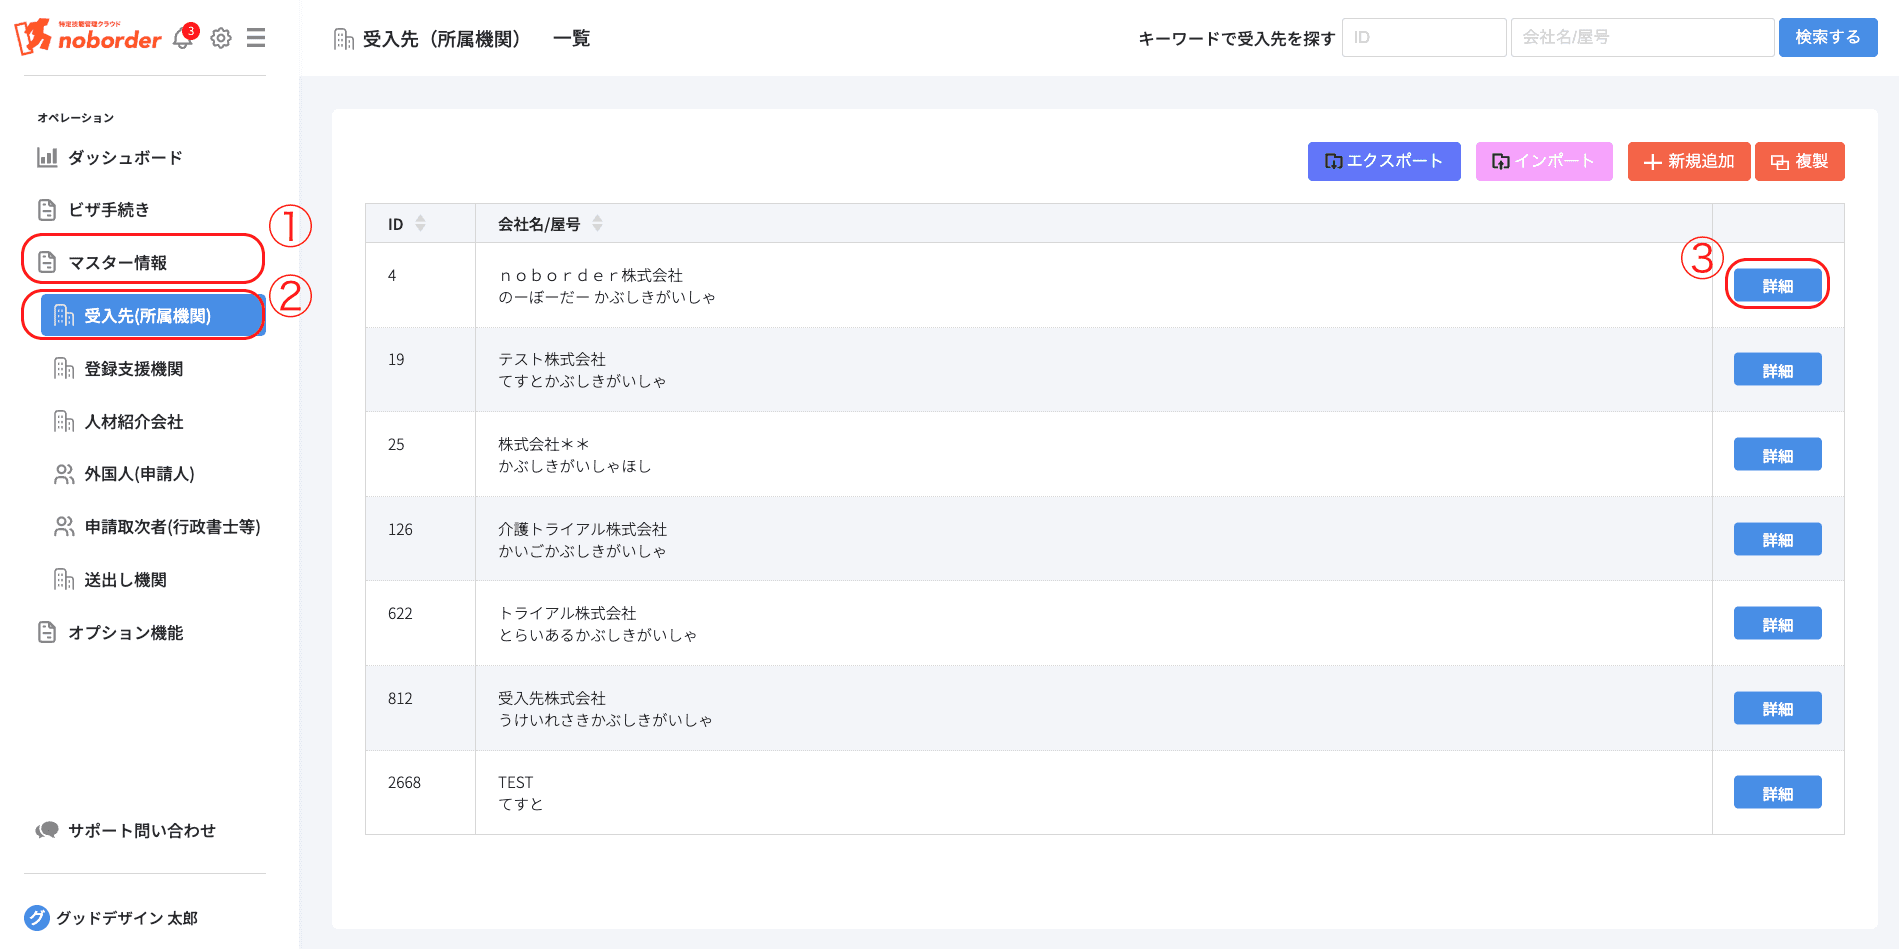1899x949 pixels.
Task: Open the notification bell with badge
Action: (x=183, y=39)
